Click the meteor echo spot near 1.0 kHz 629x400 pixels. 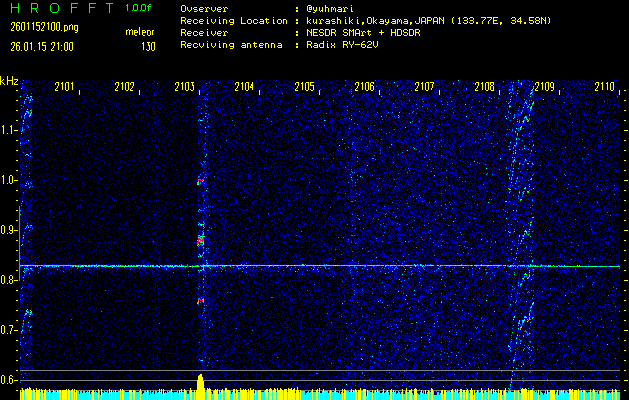[201, 181]
